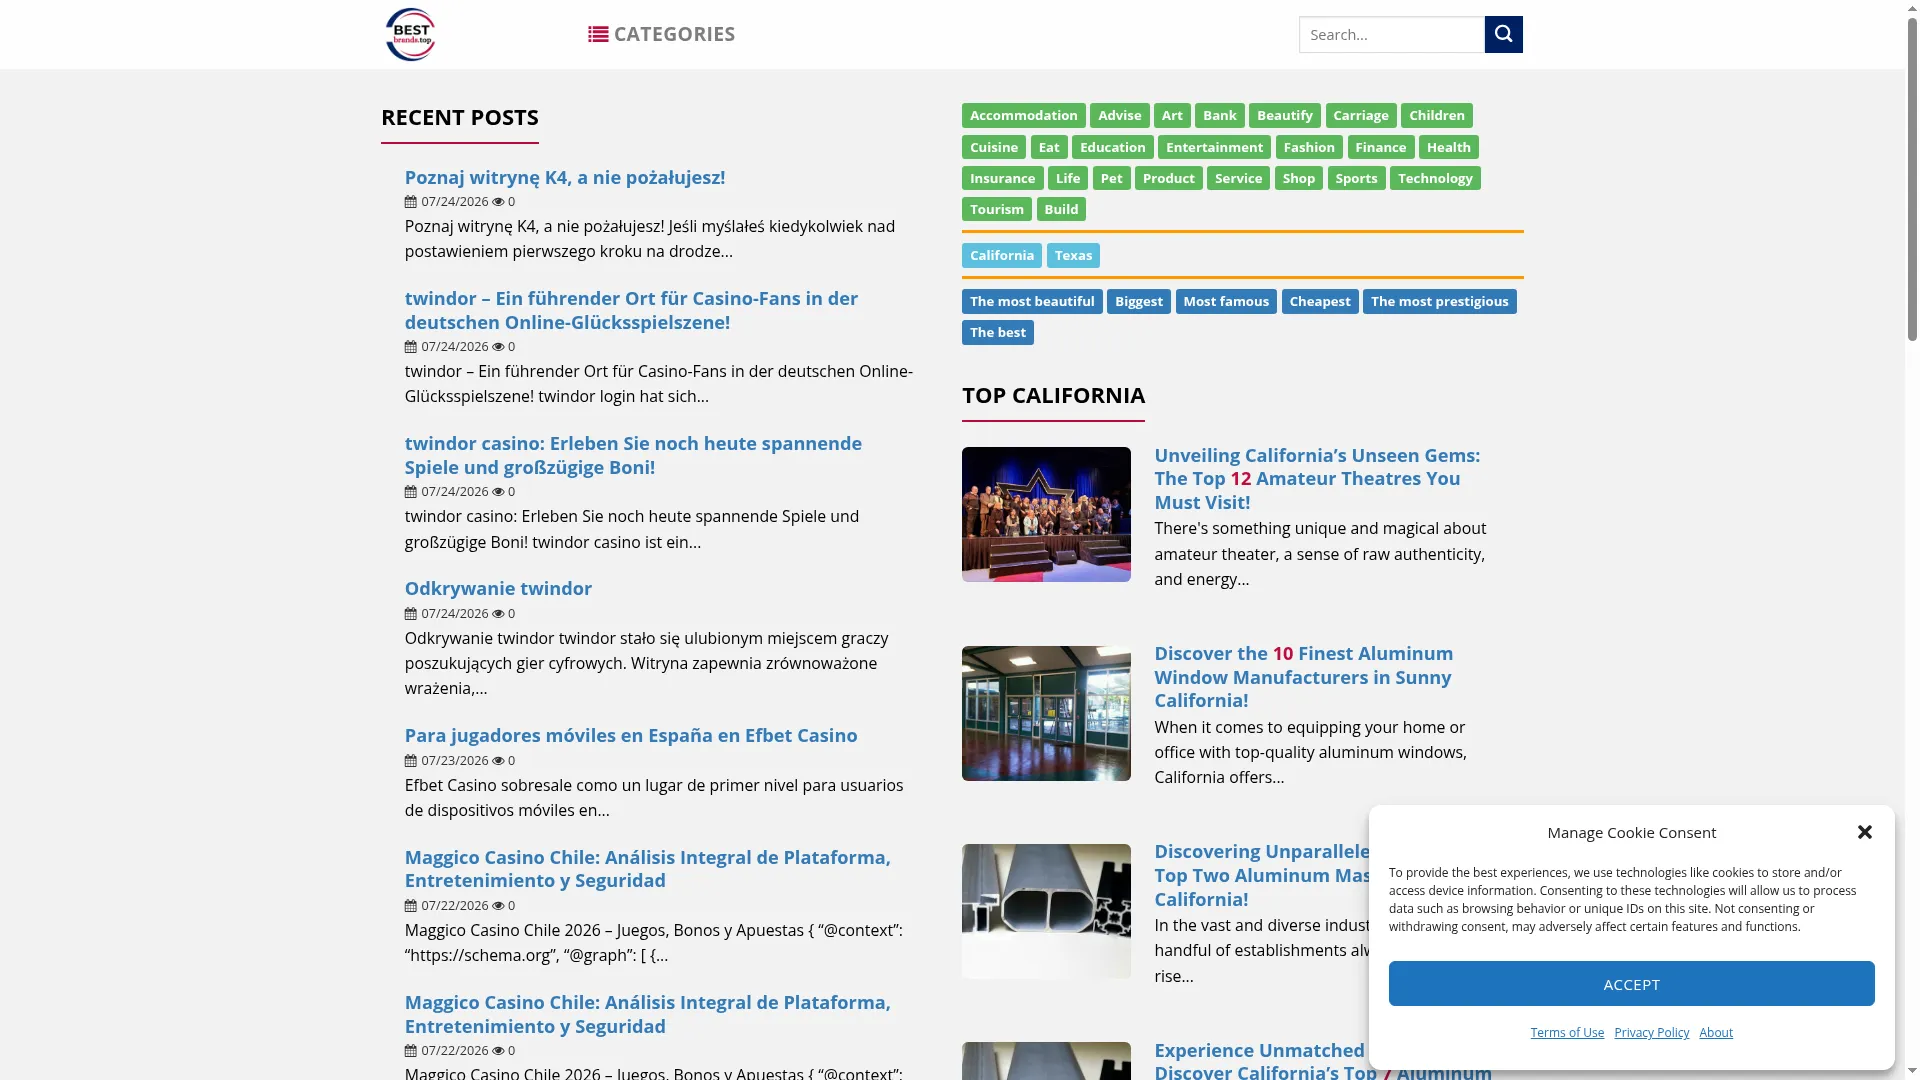Filter by The most prestigious tag

[1439, 301]
